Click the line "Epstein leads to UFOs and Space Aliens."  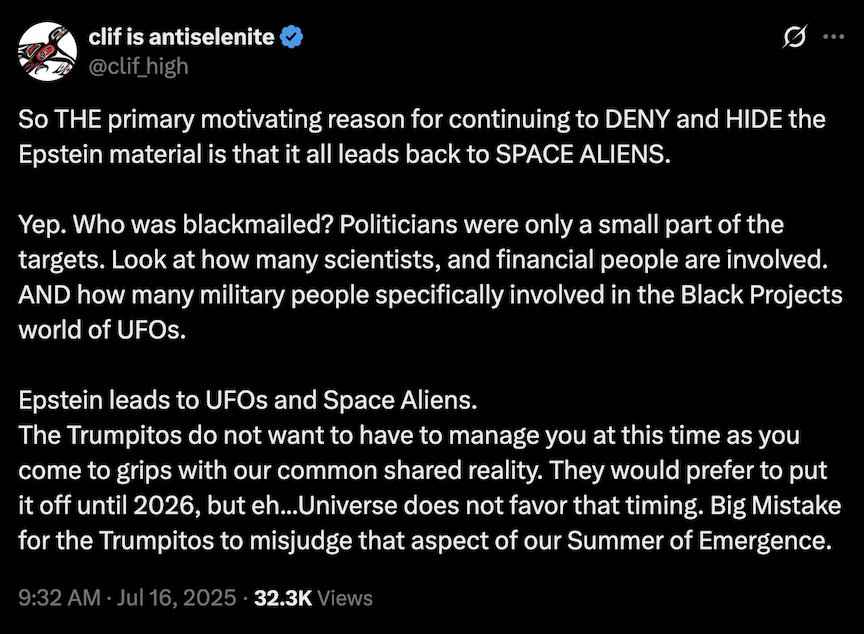pos(250,403)
